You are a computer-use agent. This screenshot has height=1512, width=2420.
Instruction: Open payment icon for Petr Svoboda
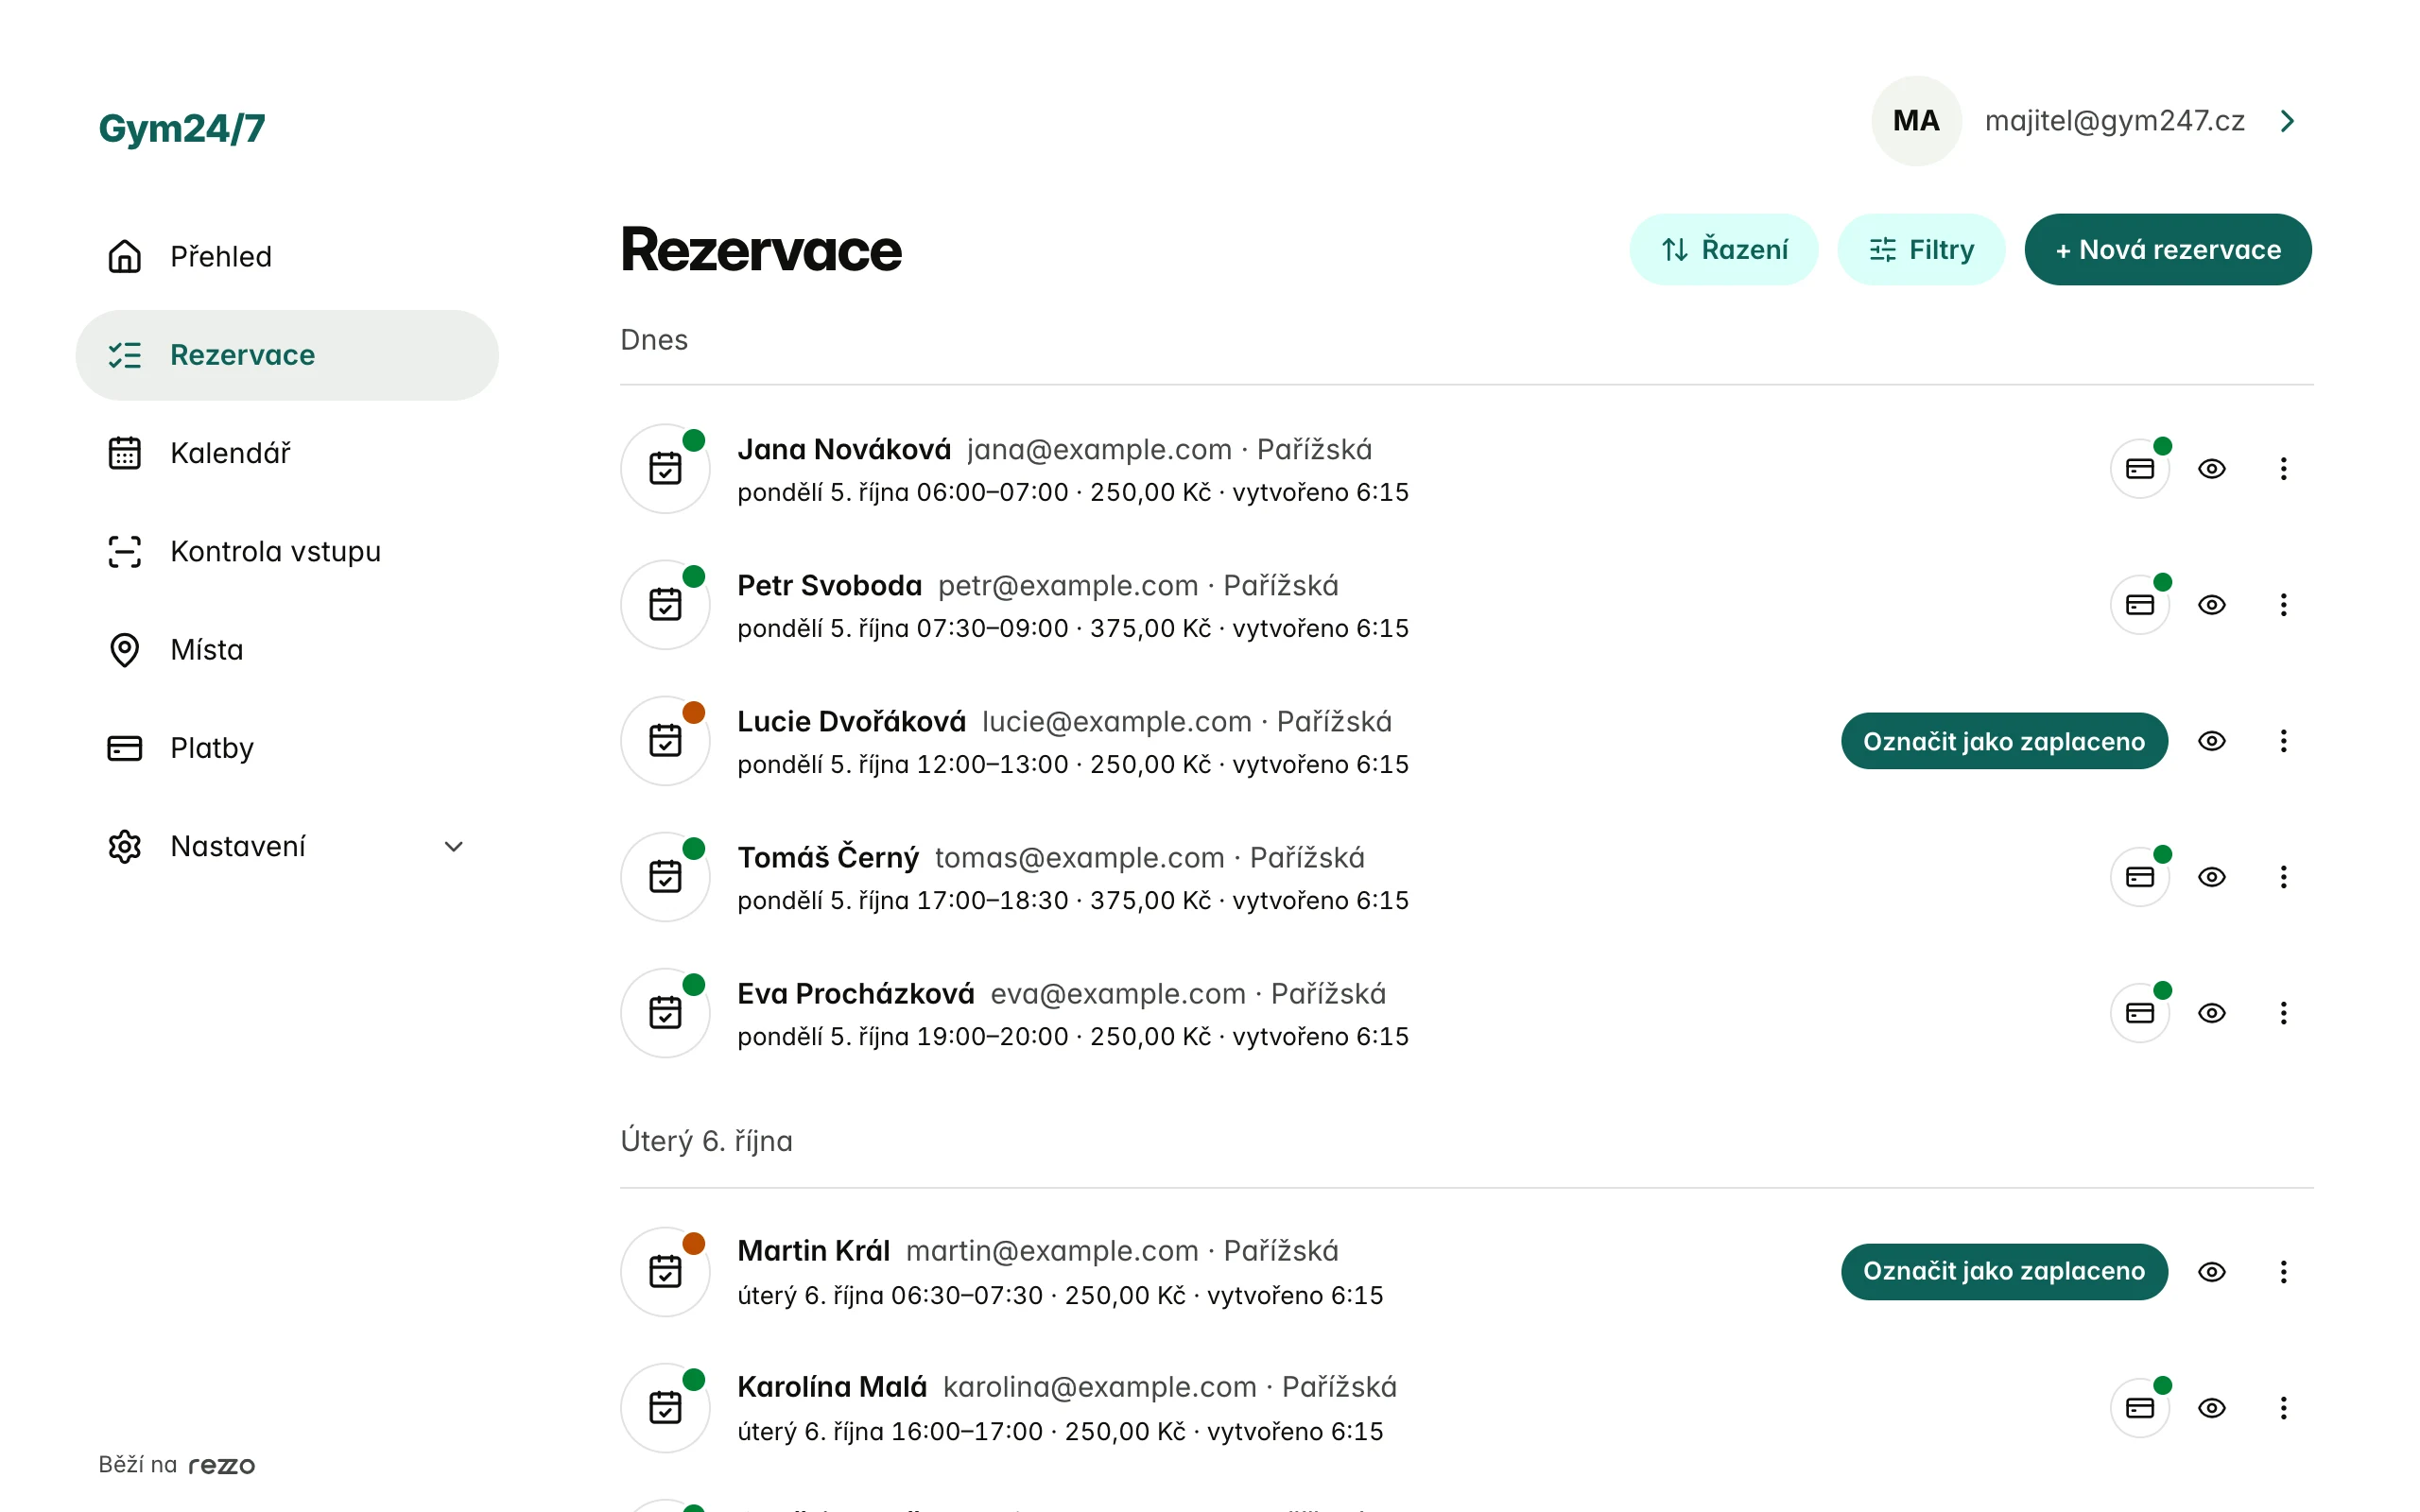point(2139,604)
